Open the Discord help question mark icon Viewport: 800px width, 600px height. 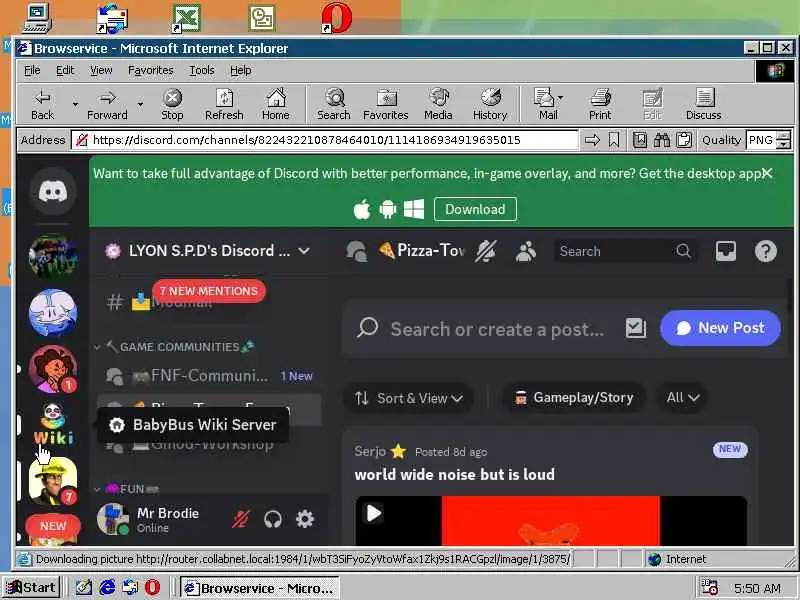point(766,251)
